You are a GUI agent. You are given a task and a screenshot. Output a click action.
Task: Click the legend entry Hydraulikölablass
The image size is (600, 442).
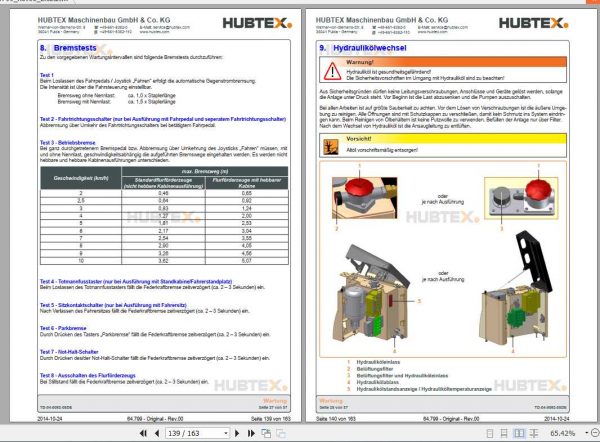pyautogui.click(x=377, y=382)
